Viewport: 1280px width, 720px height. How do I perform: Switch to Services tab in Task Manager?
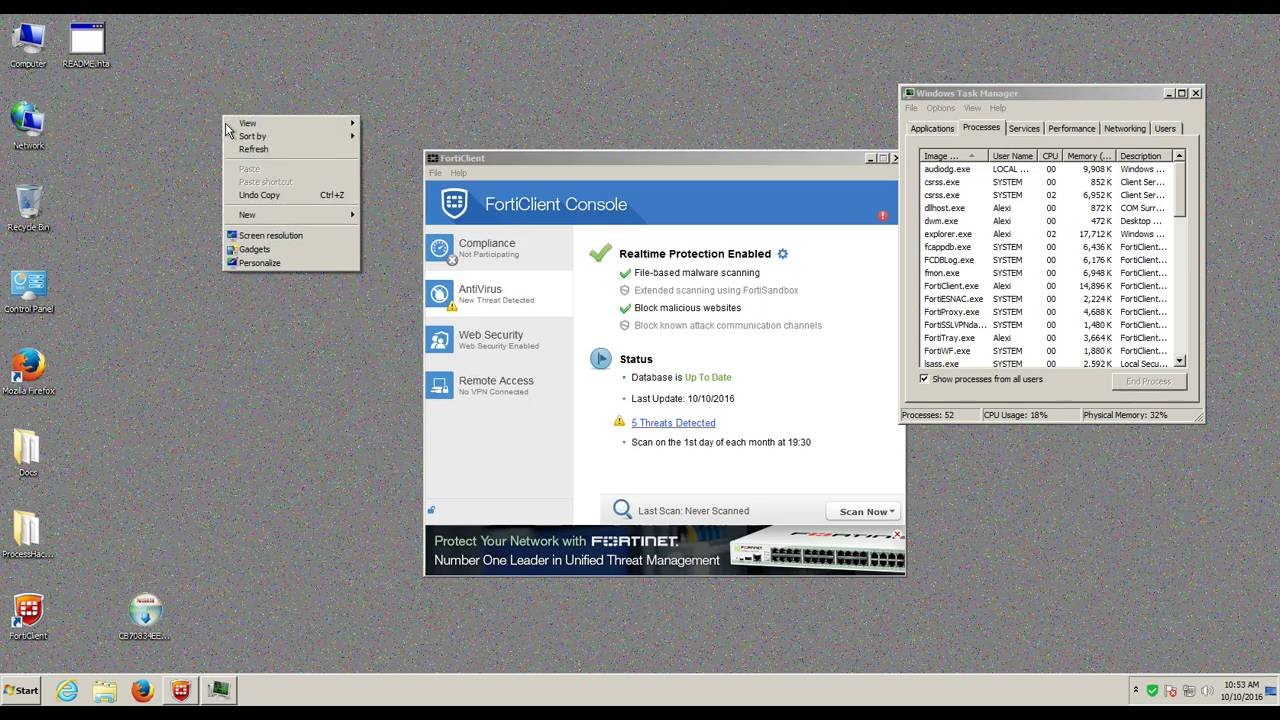coord(1024,129)
